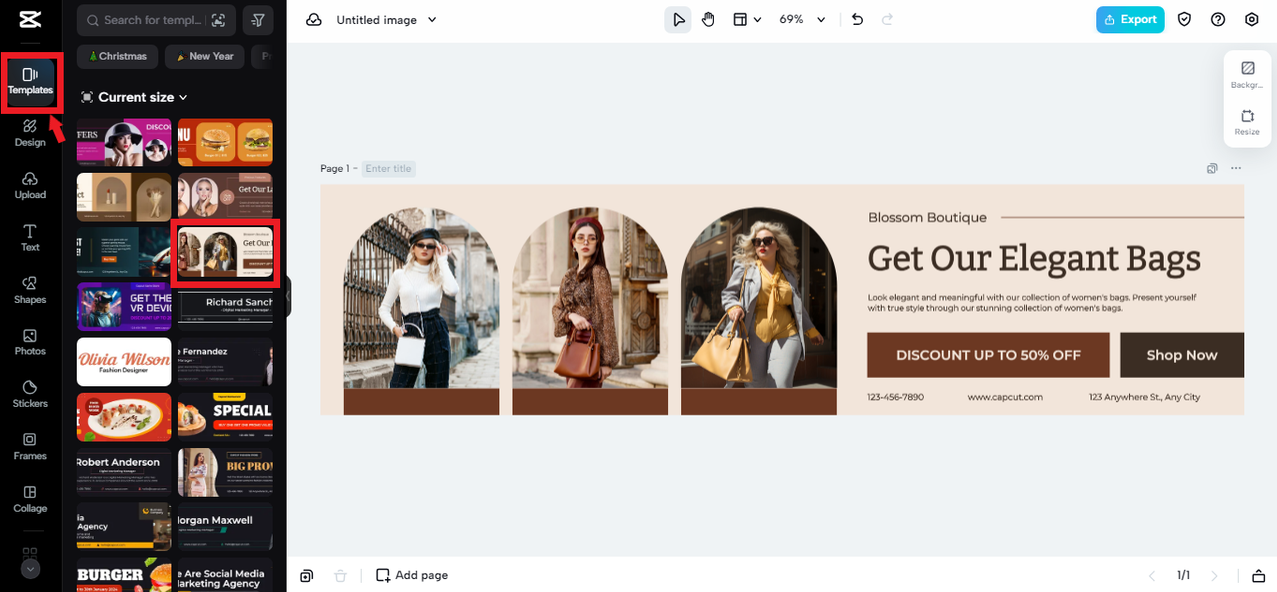Open page more options ellipsis
This screenshot has height=592, width=1277.
[1236, 168]
